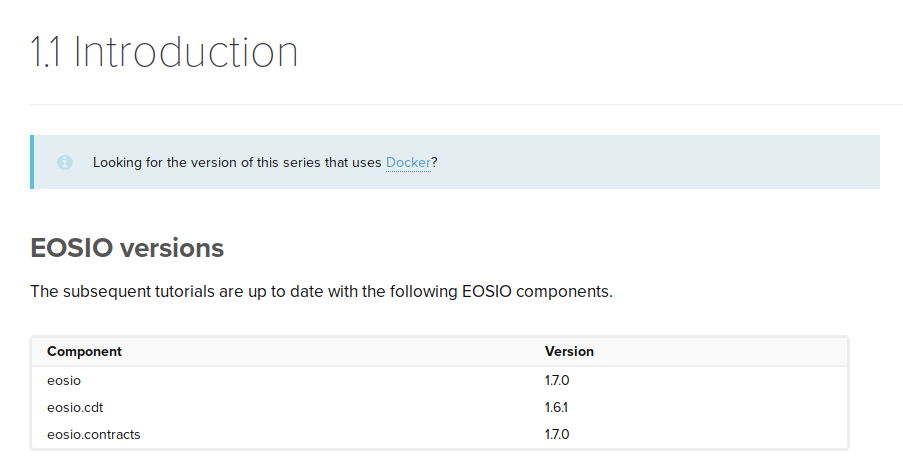Click the Version column header
This screenshot has width=903, height=474.
tap(569, 352)
